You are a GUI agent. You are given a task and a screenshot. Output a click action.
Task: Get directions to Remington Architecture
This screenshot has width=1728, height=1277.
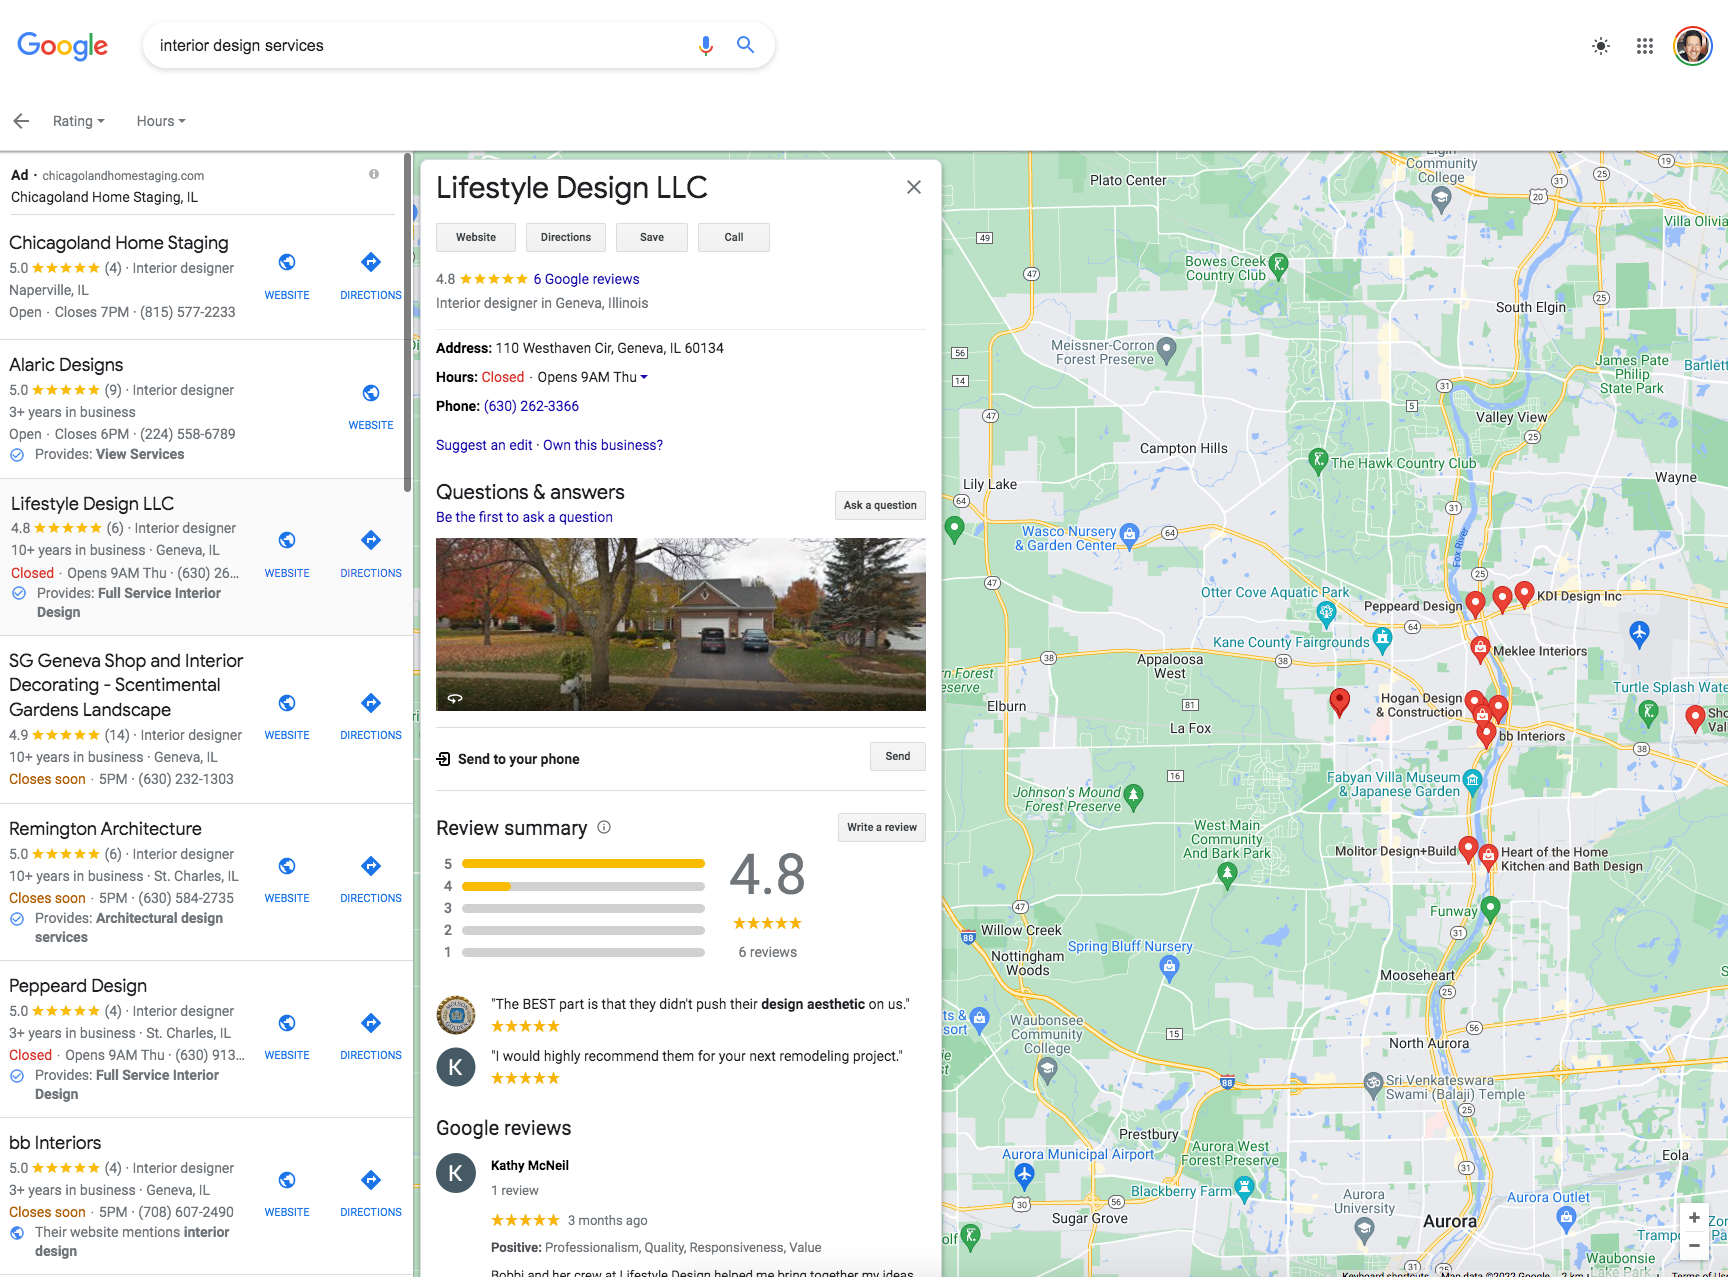click(x=371, y=866)
